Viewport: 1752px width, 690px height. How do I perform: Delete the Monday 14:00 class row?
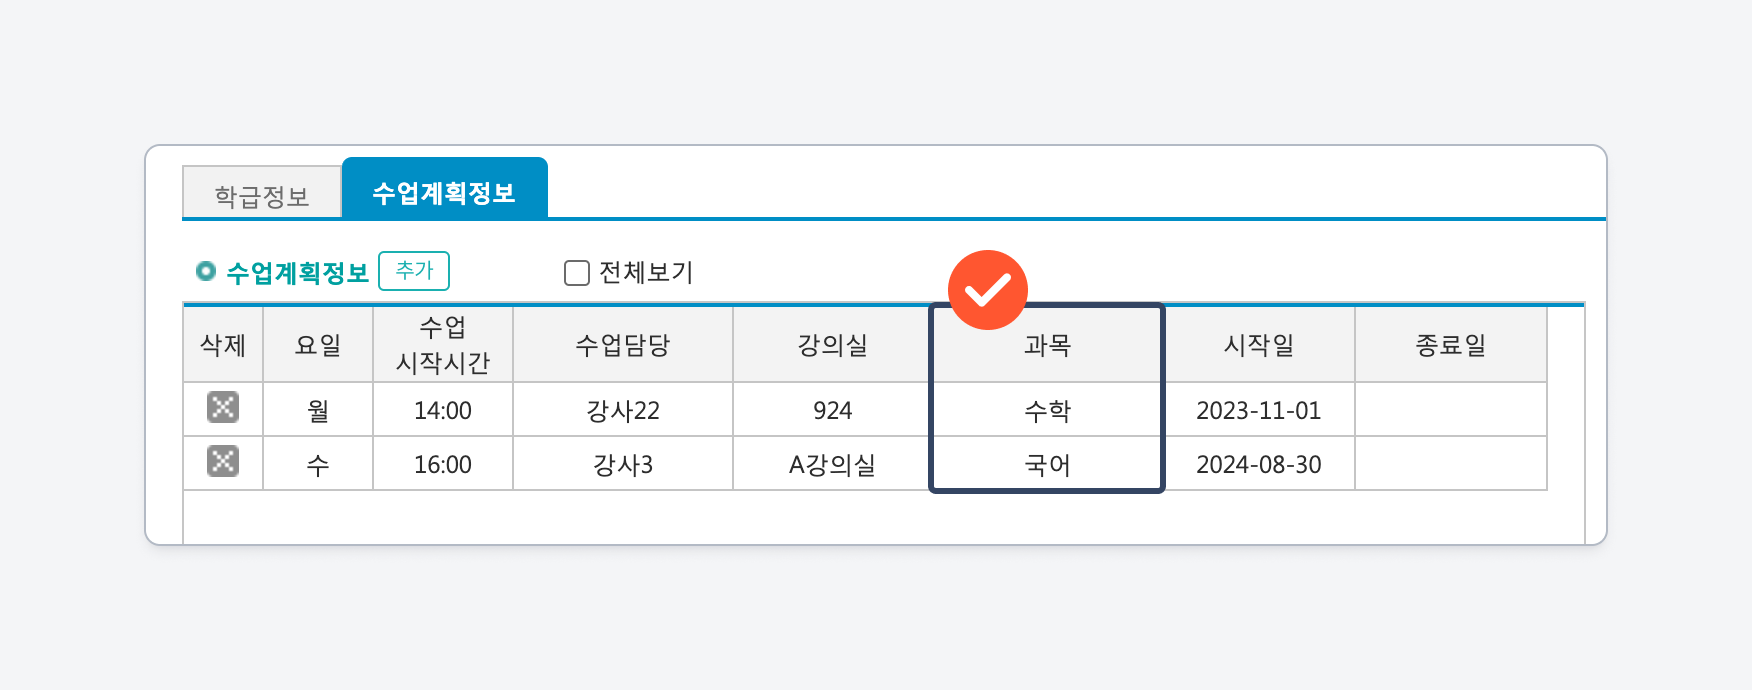[223, 408]
